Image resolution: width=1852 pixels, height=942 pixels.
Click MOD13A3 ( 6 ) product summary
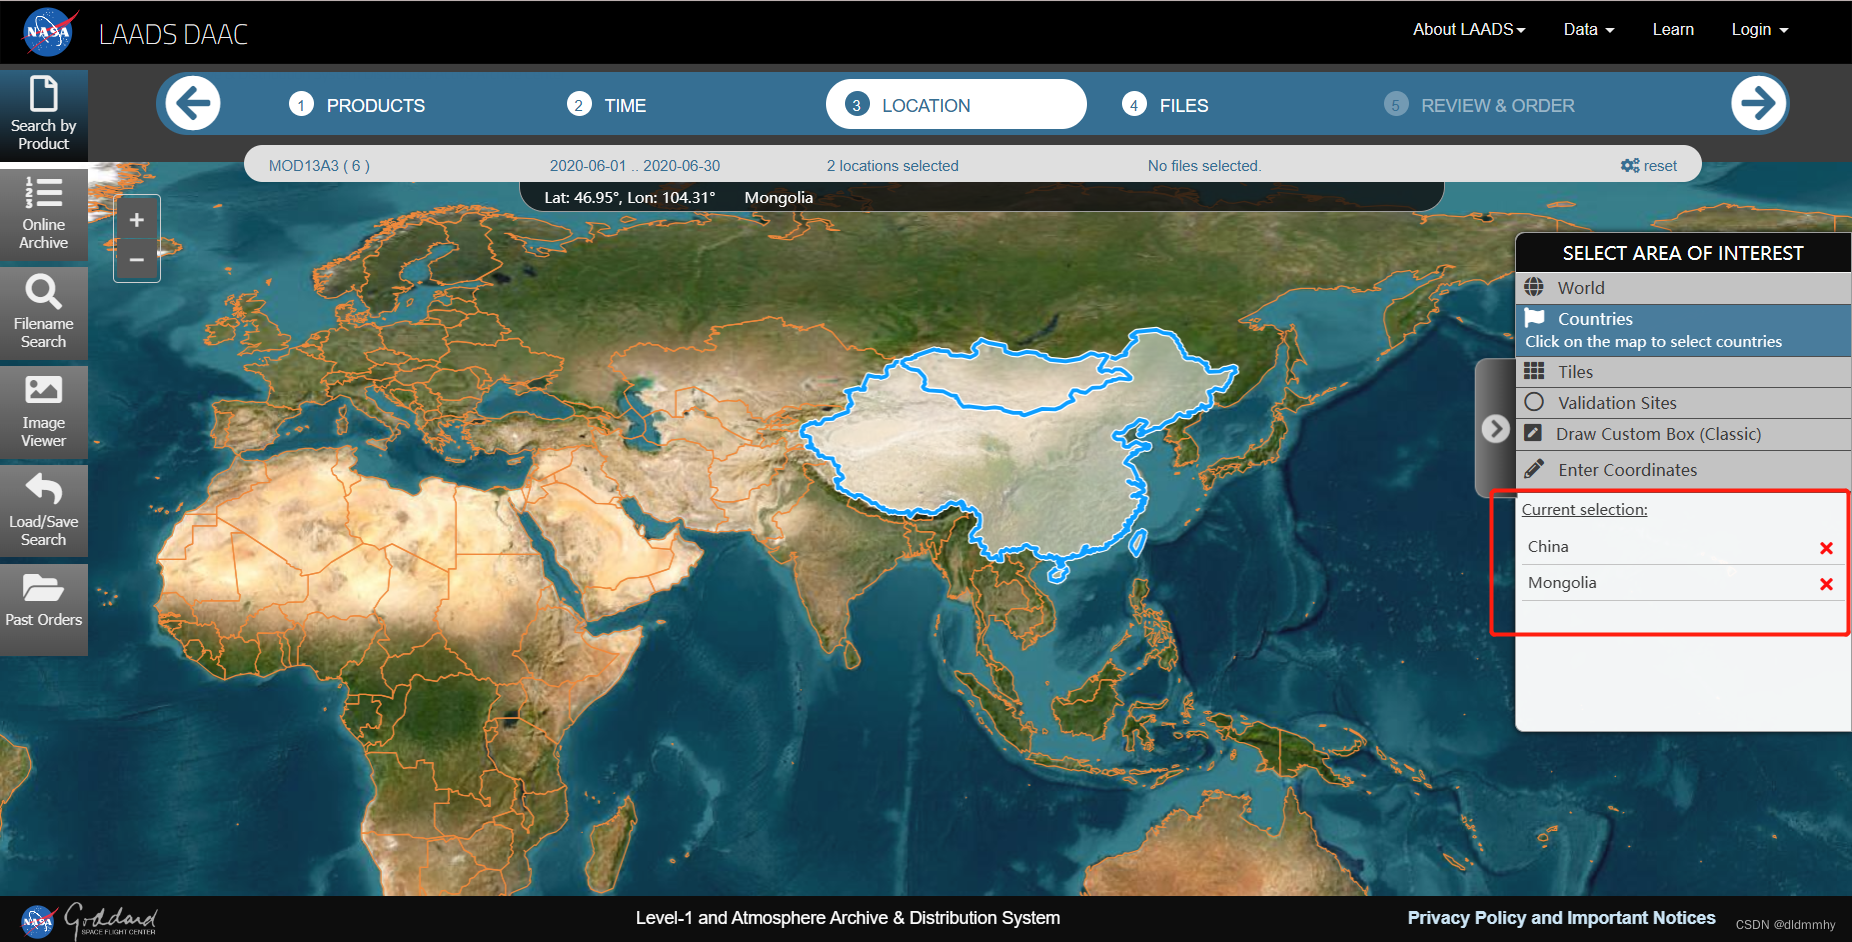pos(319,166)
